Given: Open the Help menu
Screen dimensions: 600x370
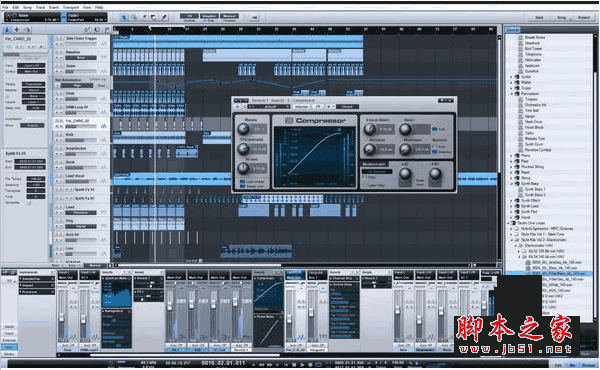Looking at the screenshot, I should [x=99, y=7].
